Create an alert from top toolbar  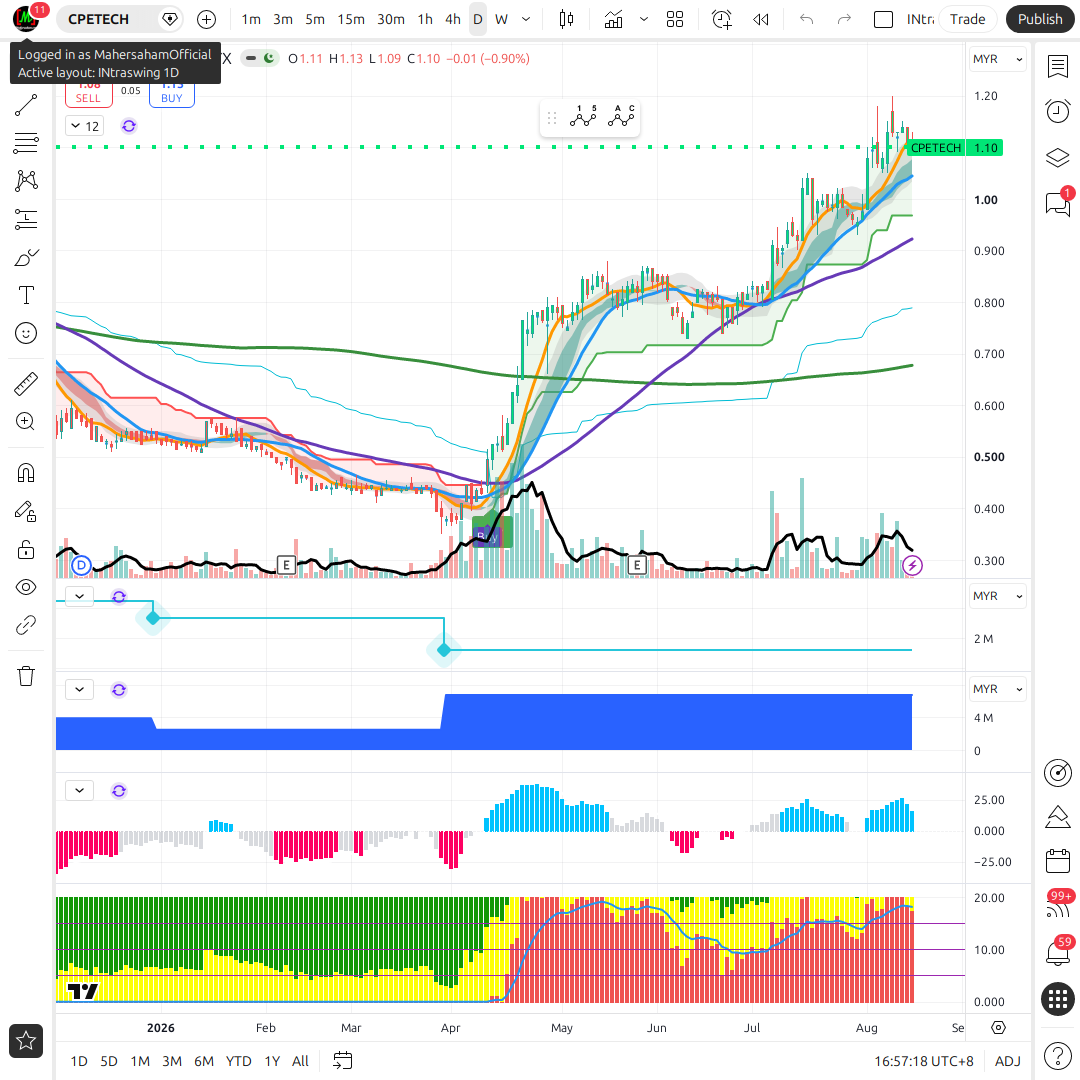pyautogui.click(x=722, y=19)
